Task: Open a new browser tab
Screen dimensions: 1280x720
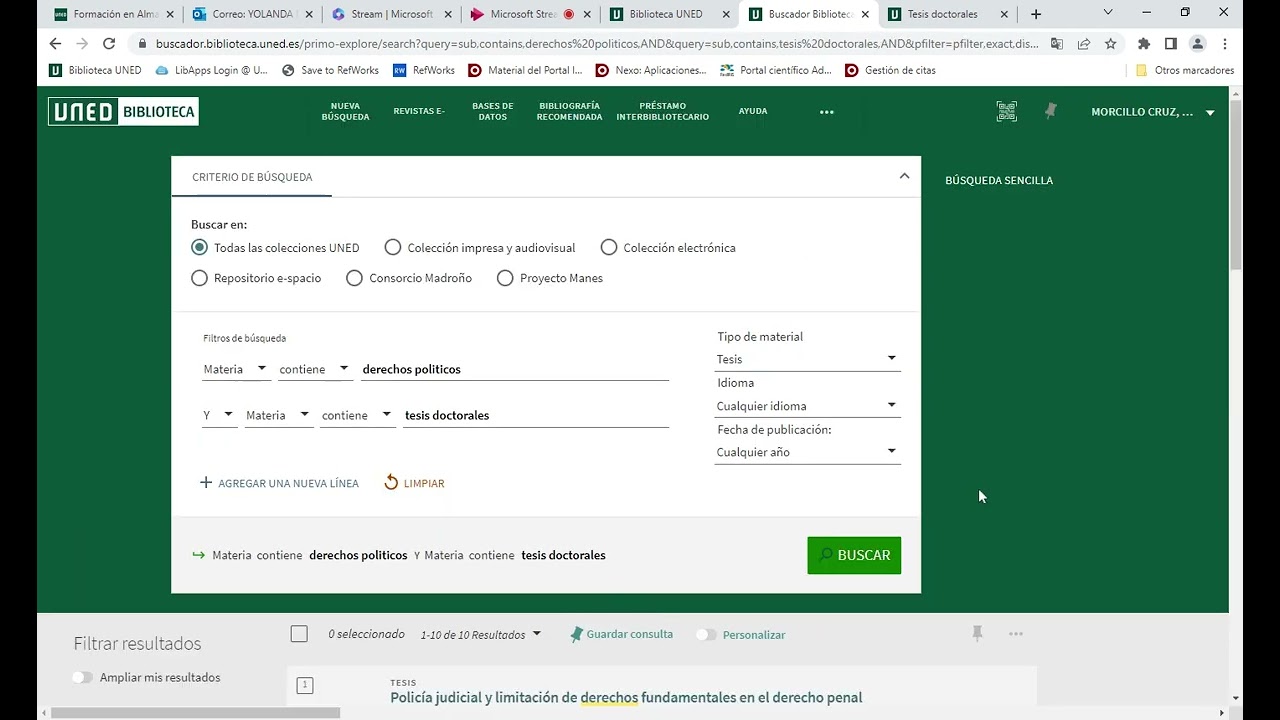Action: click(1036, 14)
